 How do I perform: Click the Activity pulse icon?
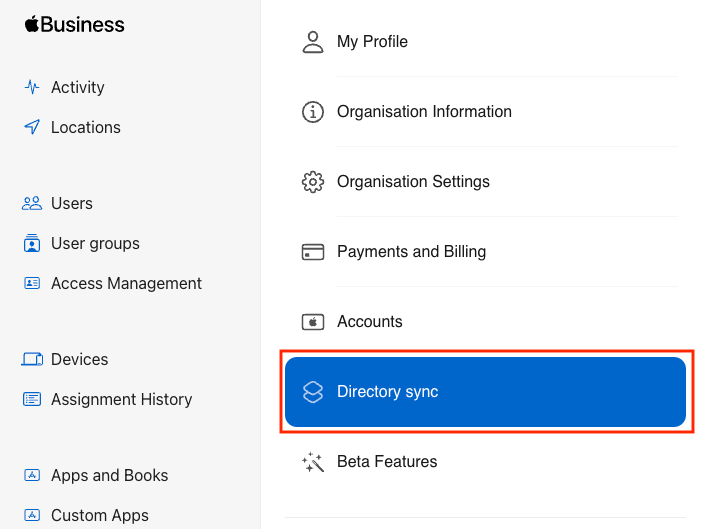click(32, 87)
